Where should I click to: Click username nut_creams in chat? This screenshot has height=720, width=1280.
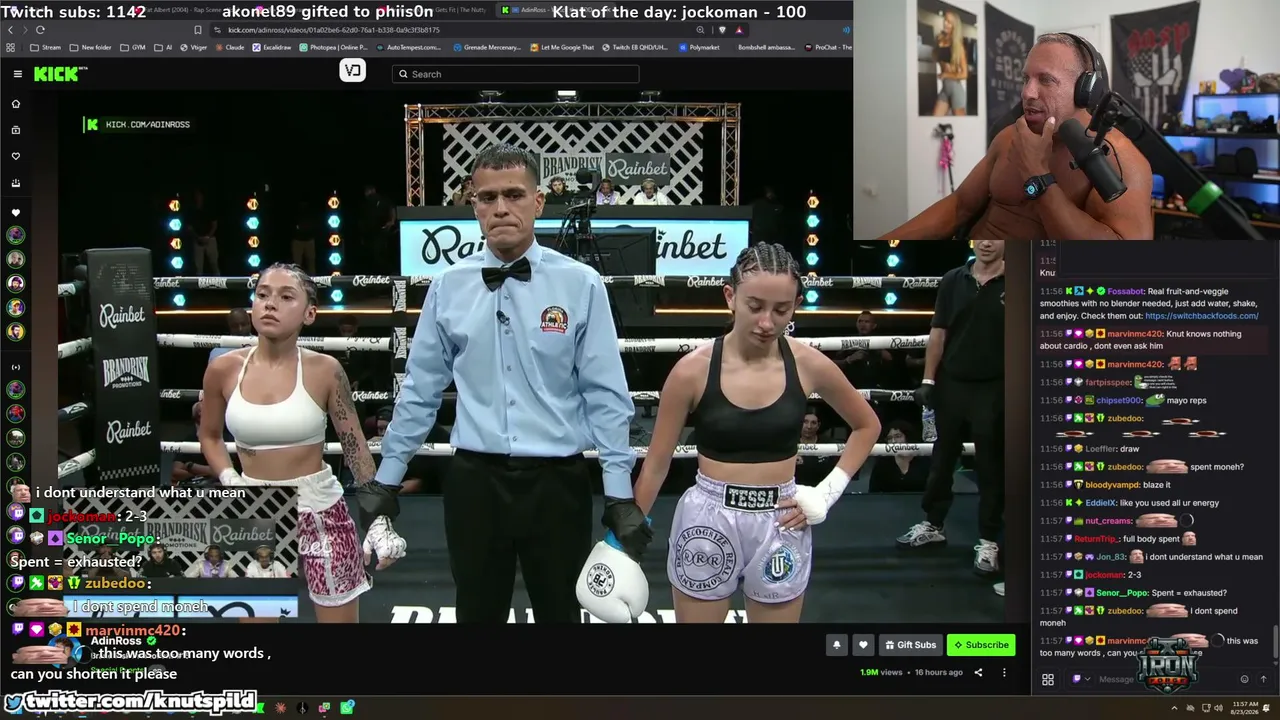tap(1109, 521)
